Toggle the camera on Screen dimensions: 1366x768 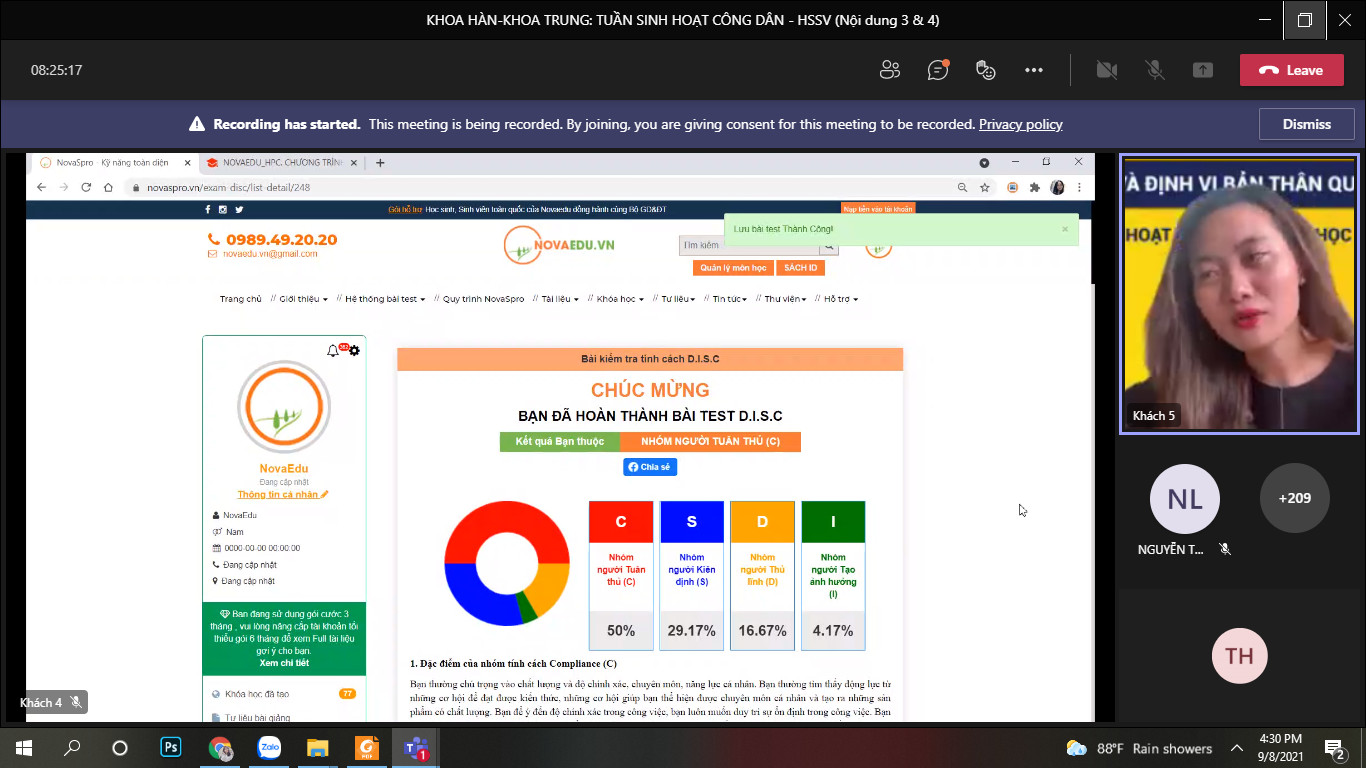[1106, 70]
